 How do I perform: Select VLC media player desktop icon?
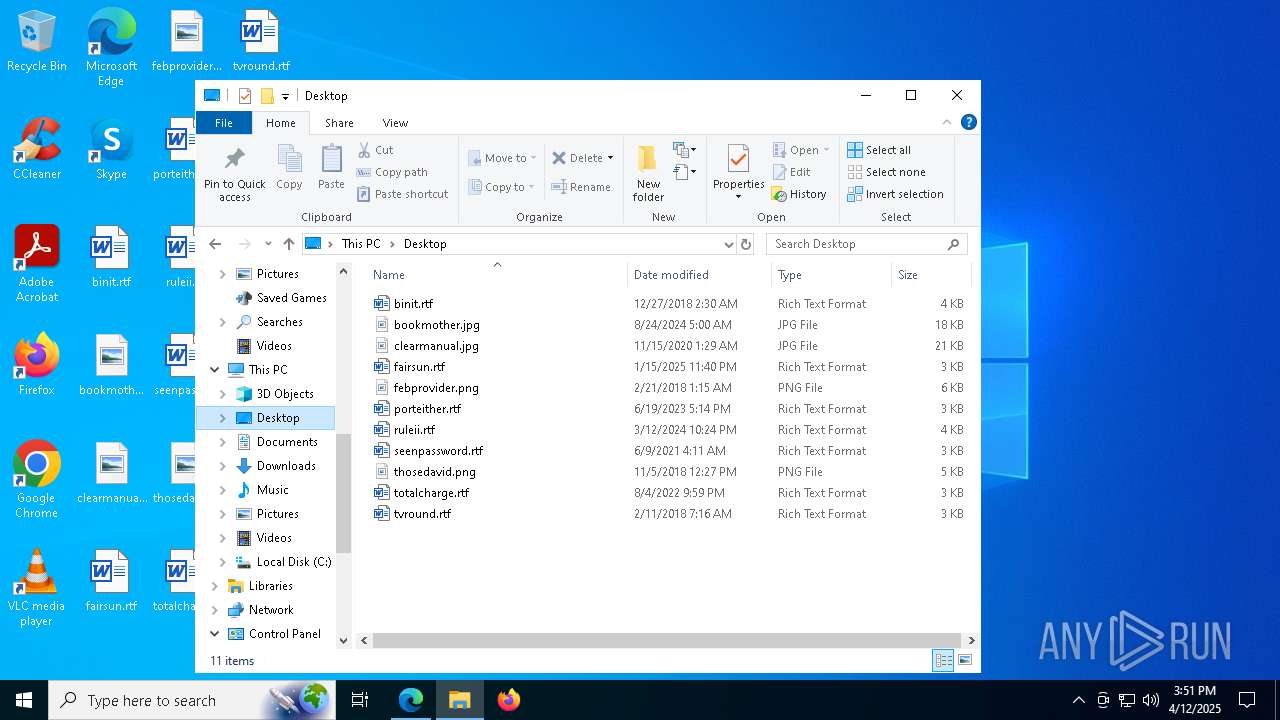coord(37,588)
